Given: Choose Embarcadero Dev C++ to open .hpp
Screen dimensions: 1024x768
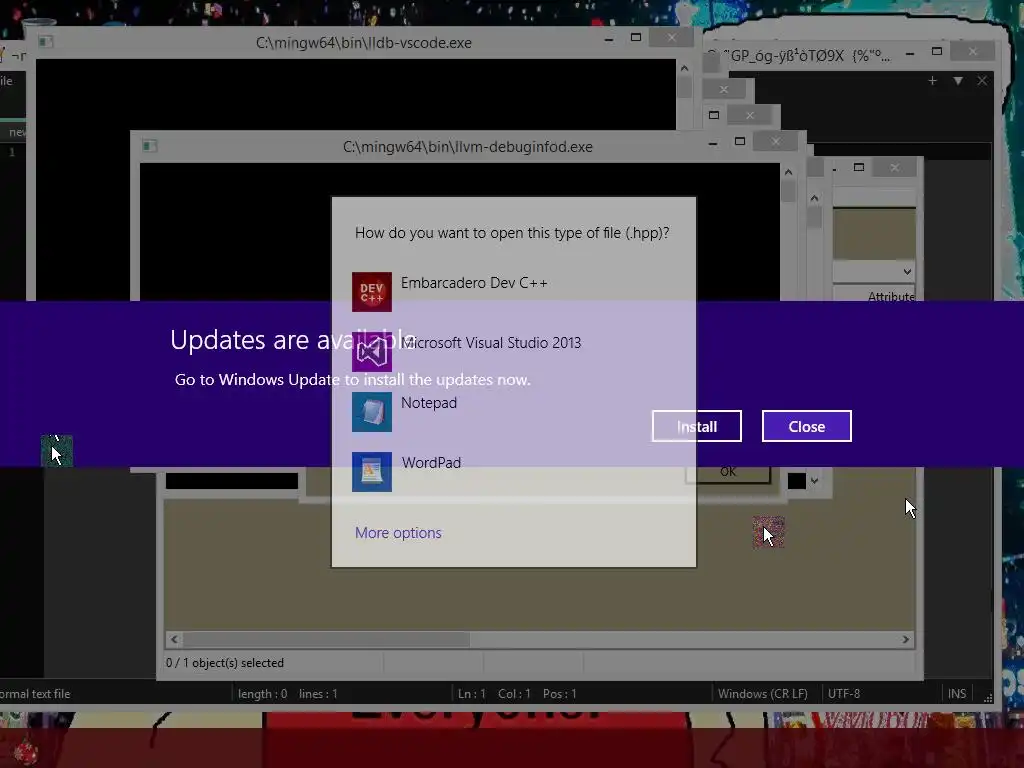Looking at the screenshot, I should 513,291.
